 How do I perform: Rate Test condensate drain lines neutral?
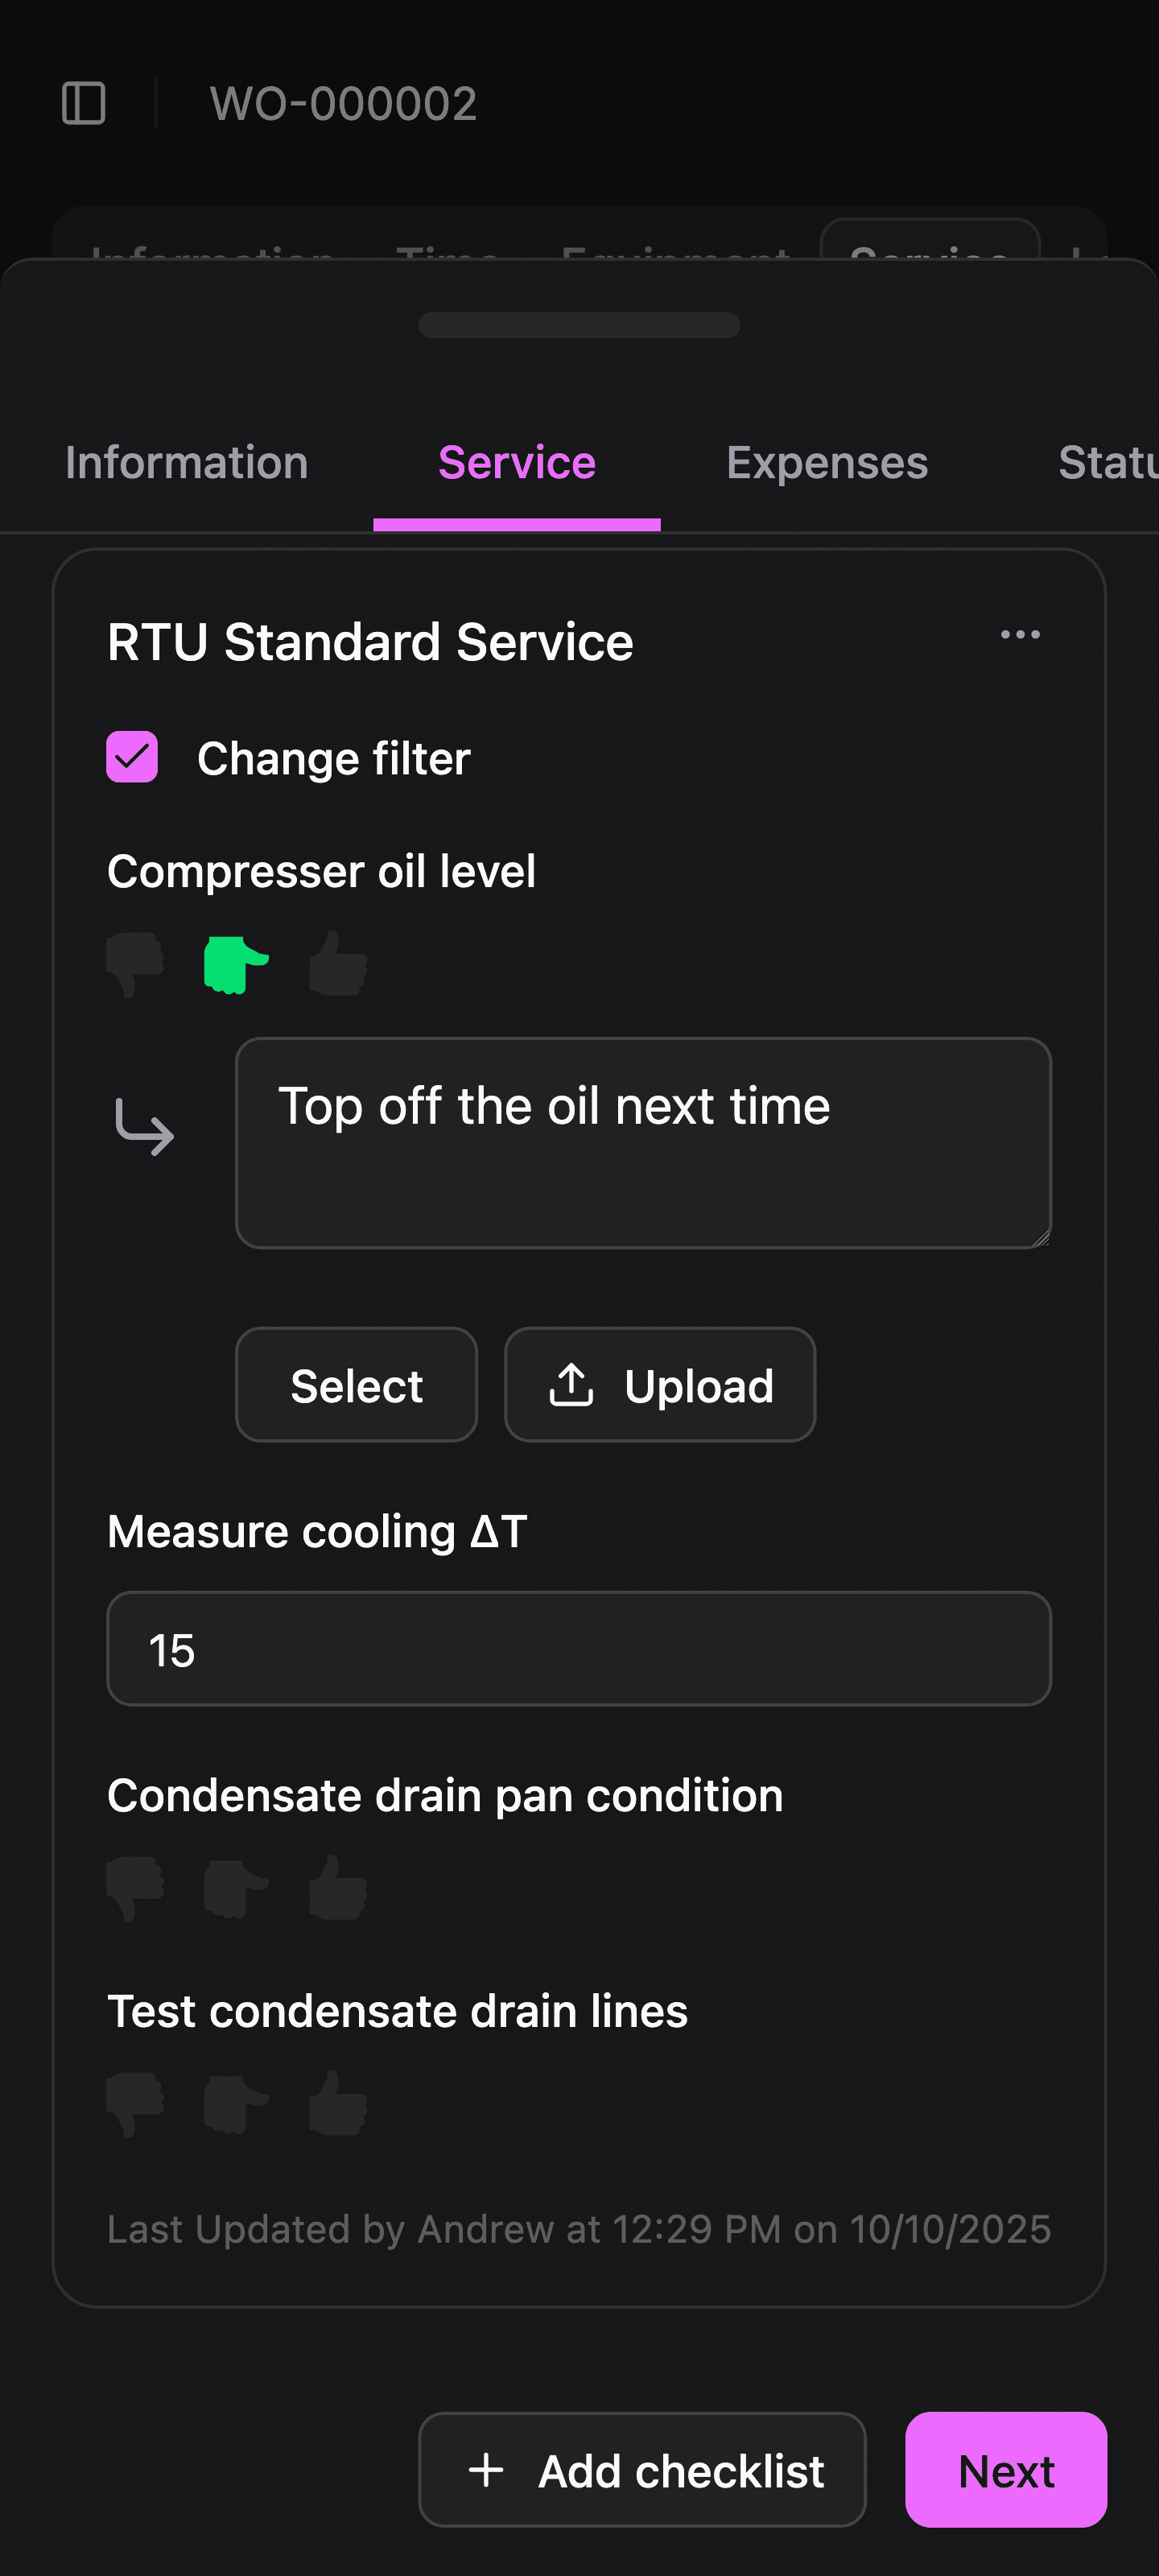tap(236, 2104)
